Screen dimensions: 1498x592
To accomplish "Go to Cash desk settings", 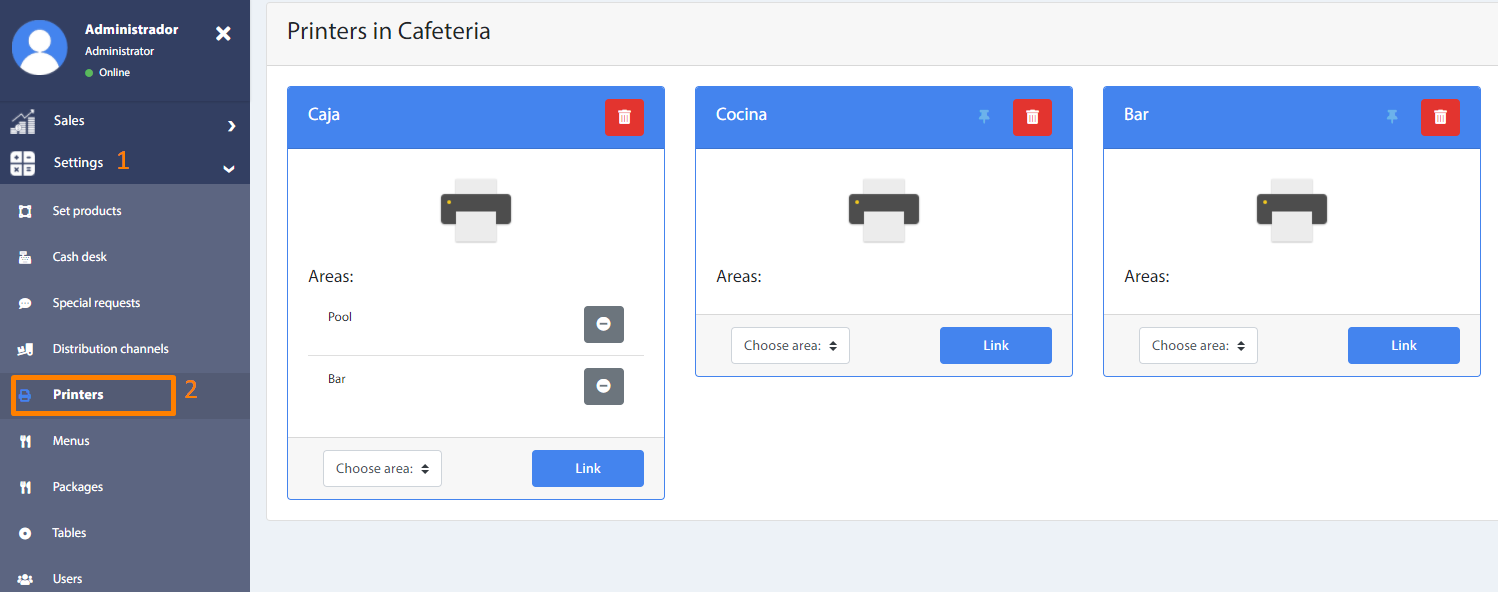I will coord(80,257).
